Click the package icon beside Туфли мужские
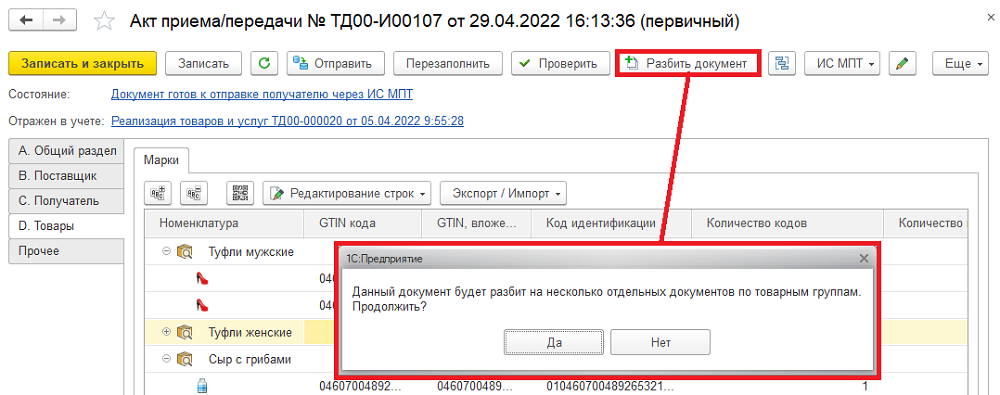Image resolution: width=1000 pixels, height=395 pixels. [x=185, y=251]
